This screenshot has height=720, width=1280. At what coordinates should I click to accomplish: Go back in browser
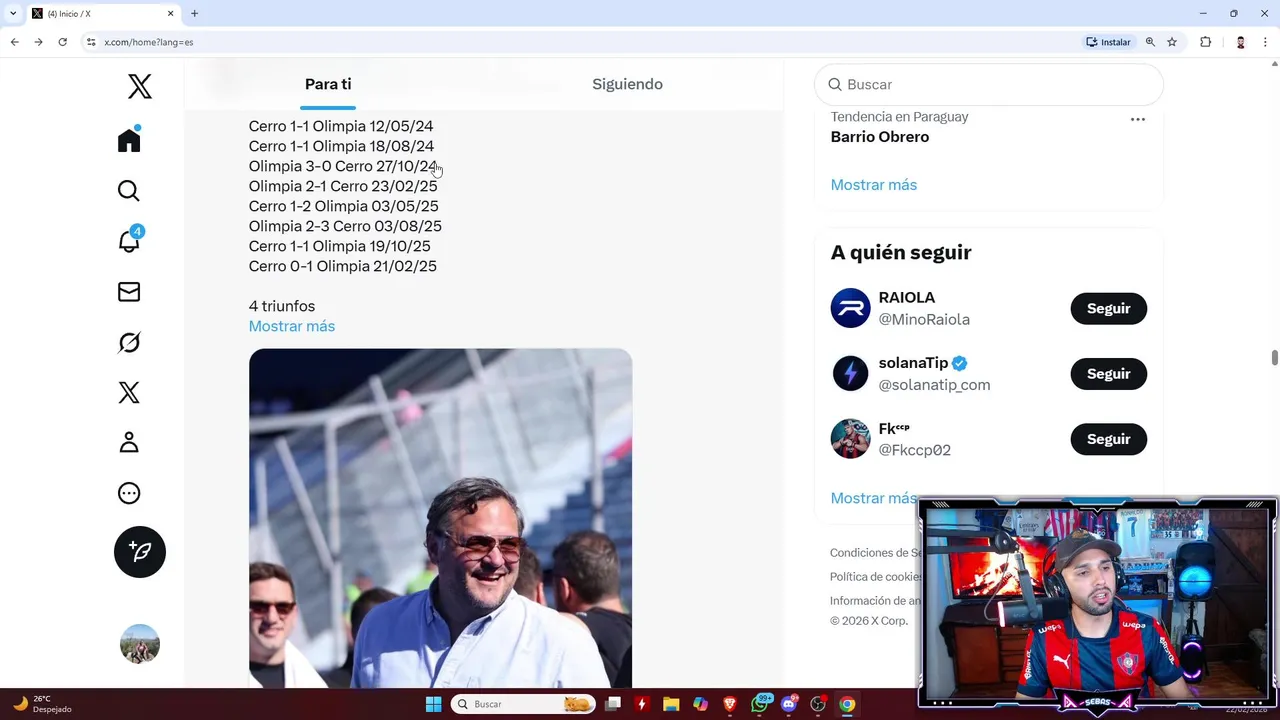[14, 42]
